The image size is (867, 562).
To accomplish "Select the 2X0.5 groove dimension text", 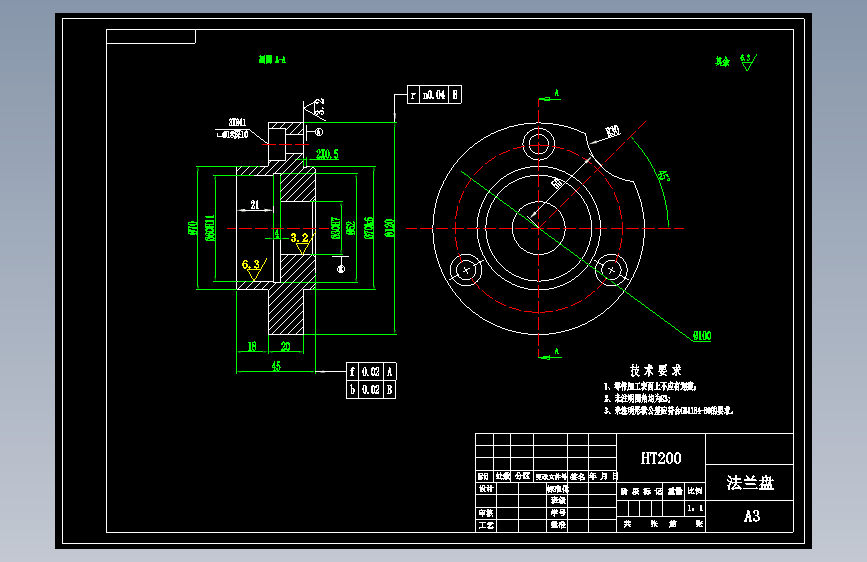I will (x=327, y=154).
